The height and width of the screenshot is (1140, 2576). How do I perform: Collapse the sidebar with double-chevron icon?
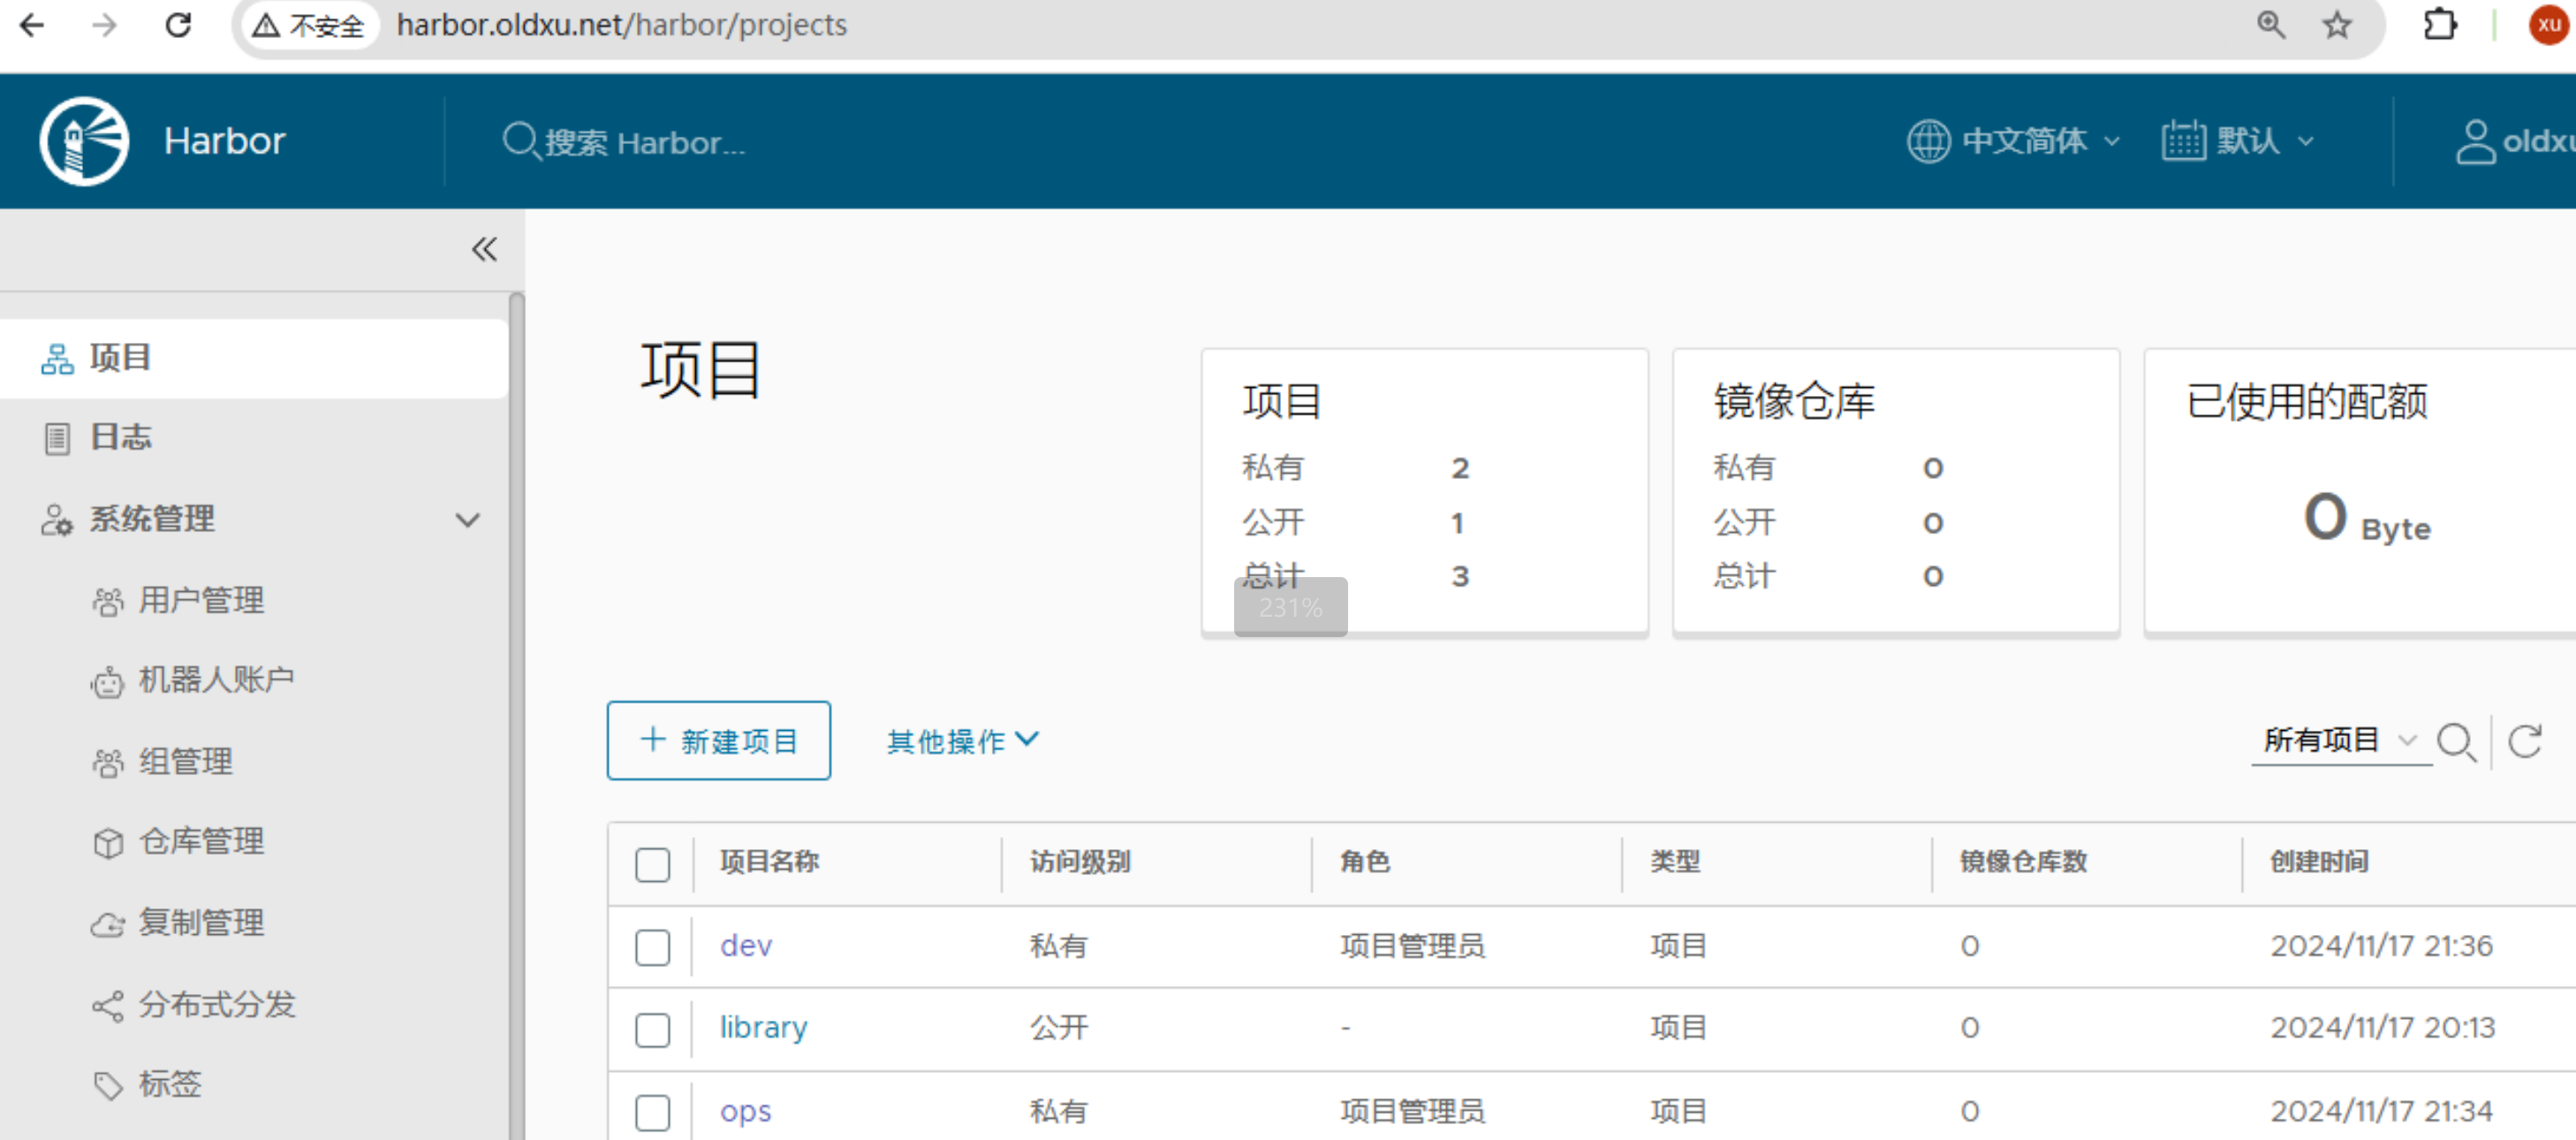[484, 249]
